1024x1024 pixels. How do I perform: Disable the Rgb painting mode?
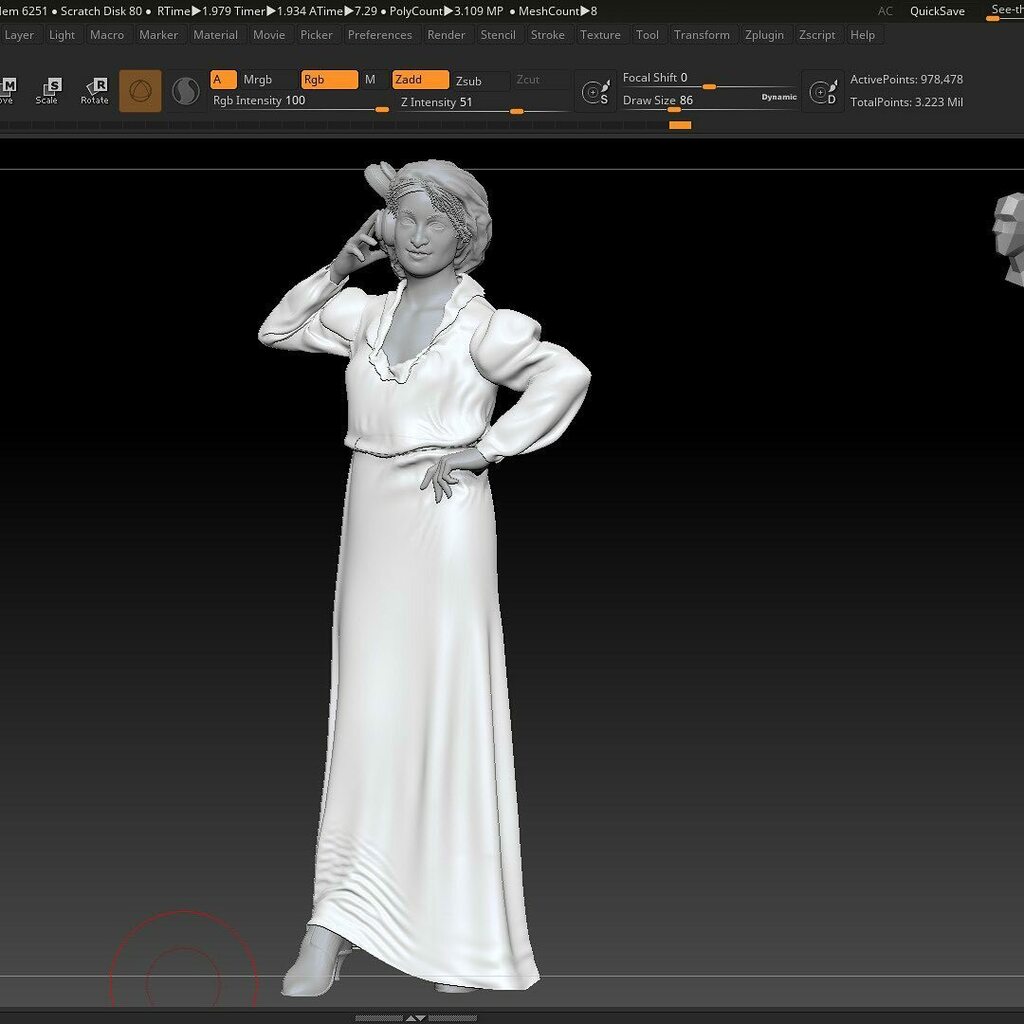click(x=328, y=80)
